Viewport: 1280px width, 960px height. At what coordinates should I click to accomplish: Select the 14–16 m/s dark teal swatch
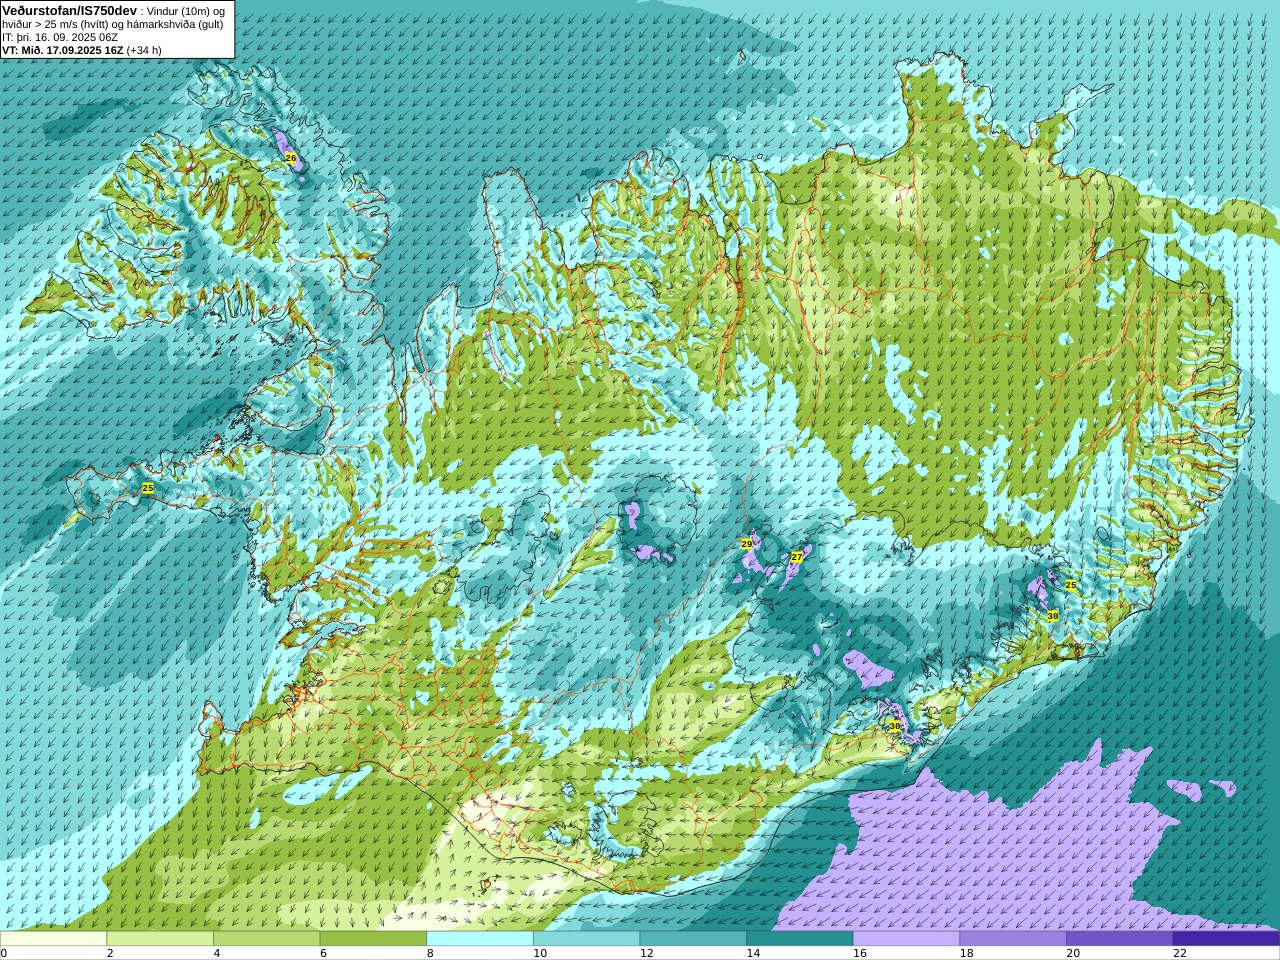coord(800,939)
